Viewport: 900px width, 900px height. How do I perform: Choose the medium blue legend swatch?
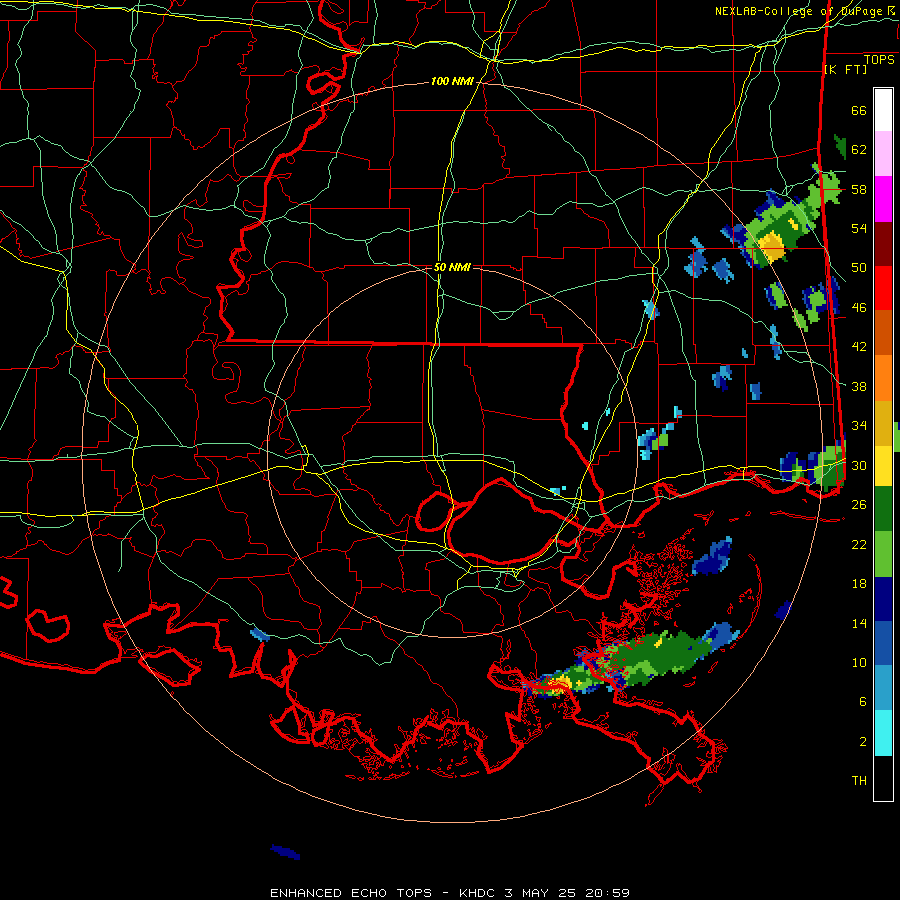(883, 643)
